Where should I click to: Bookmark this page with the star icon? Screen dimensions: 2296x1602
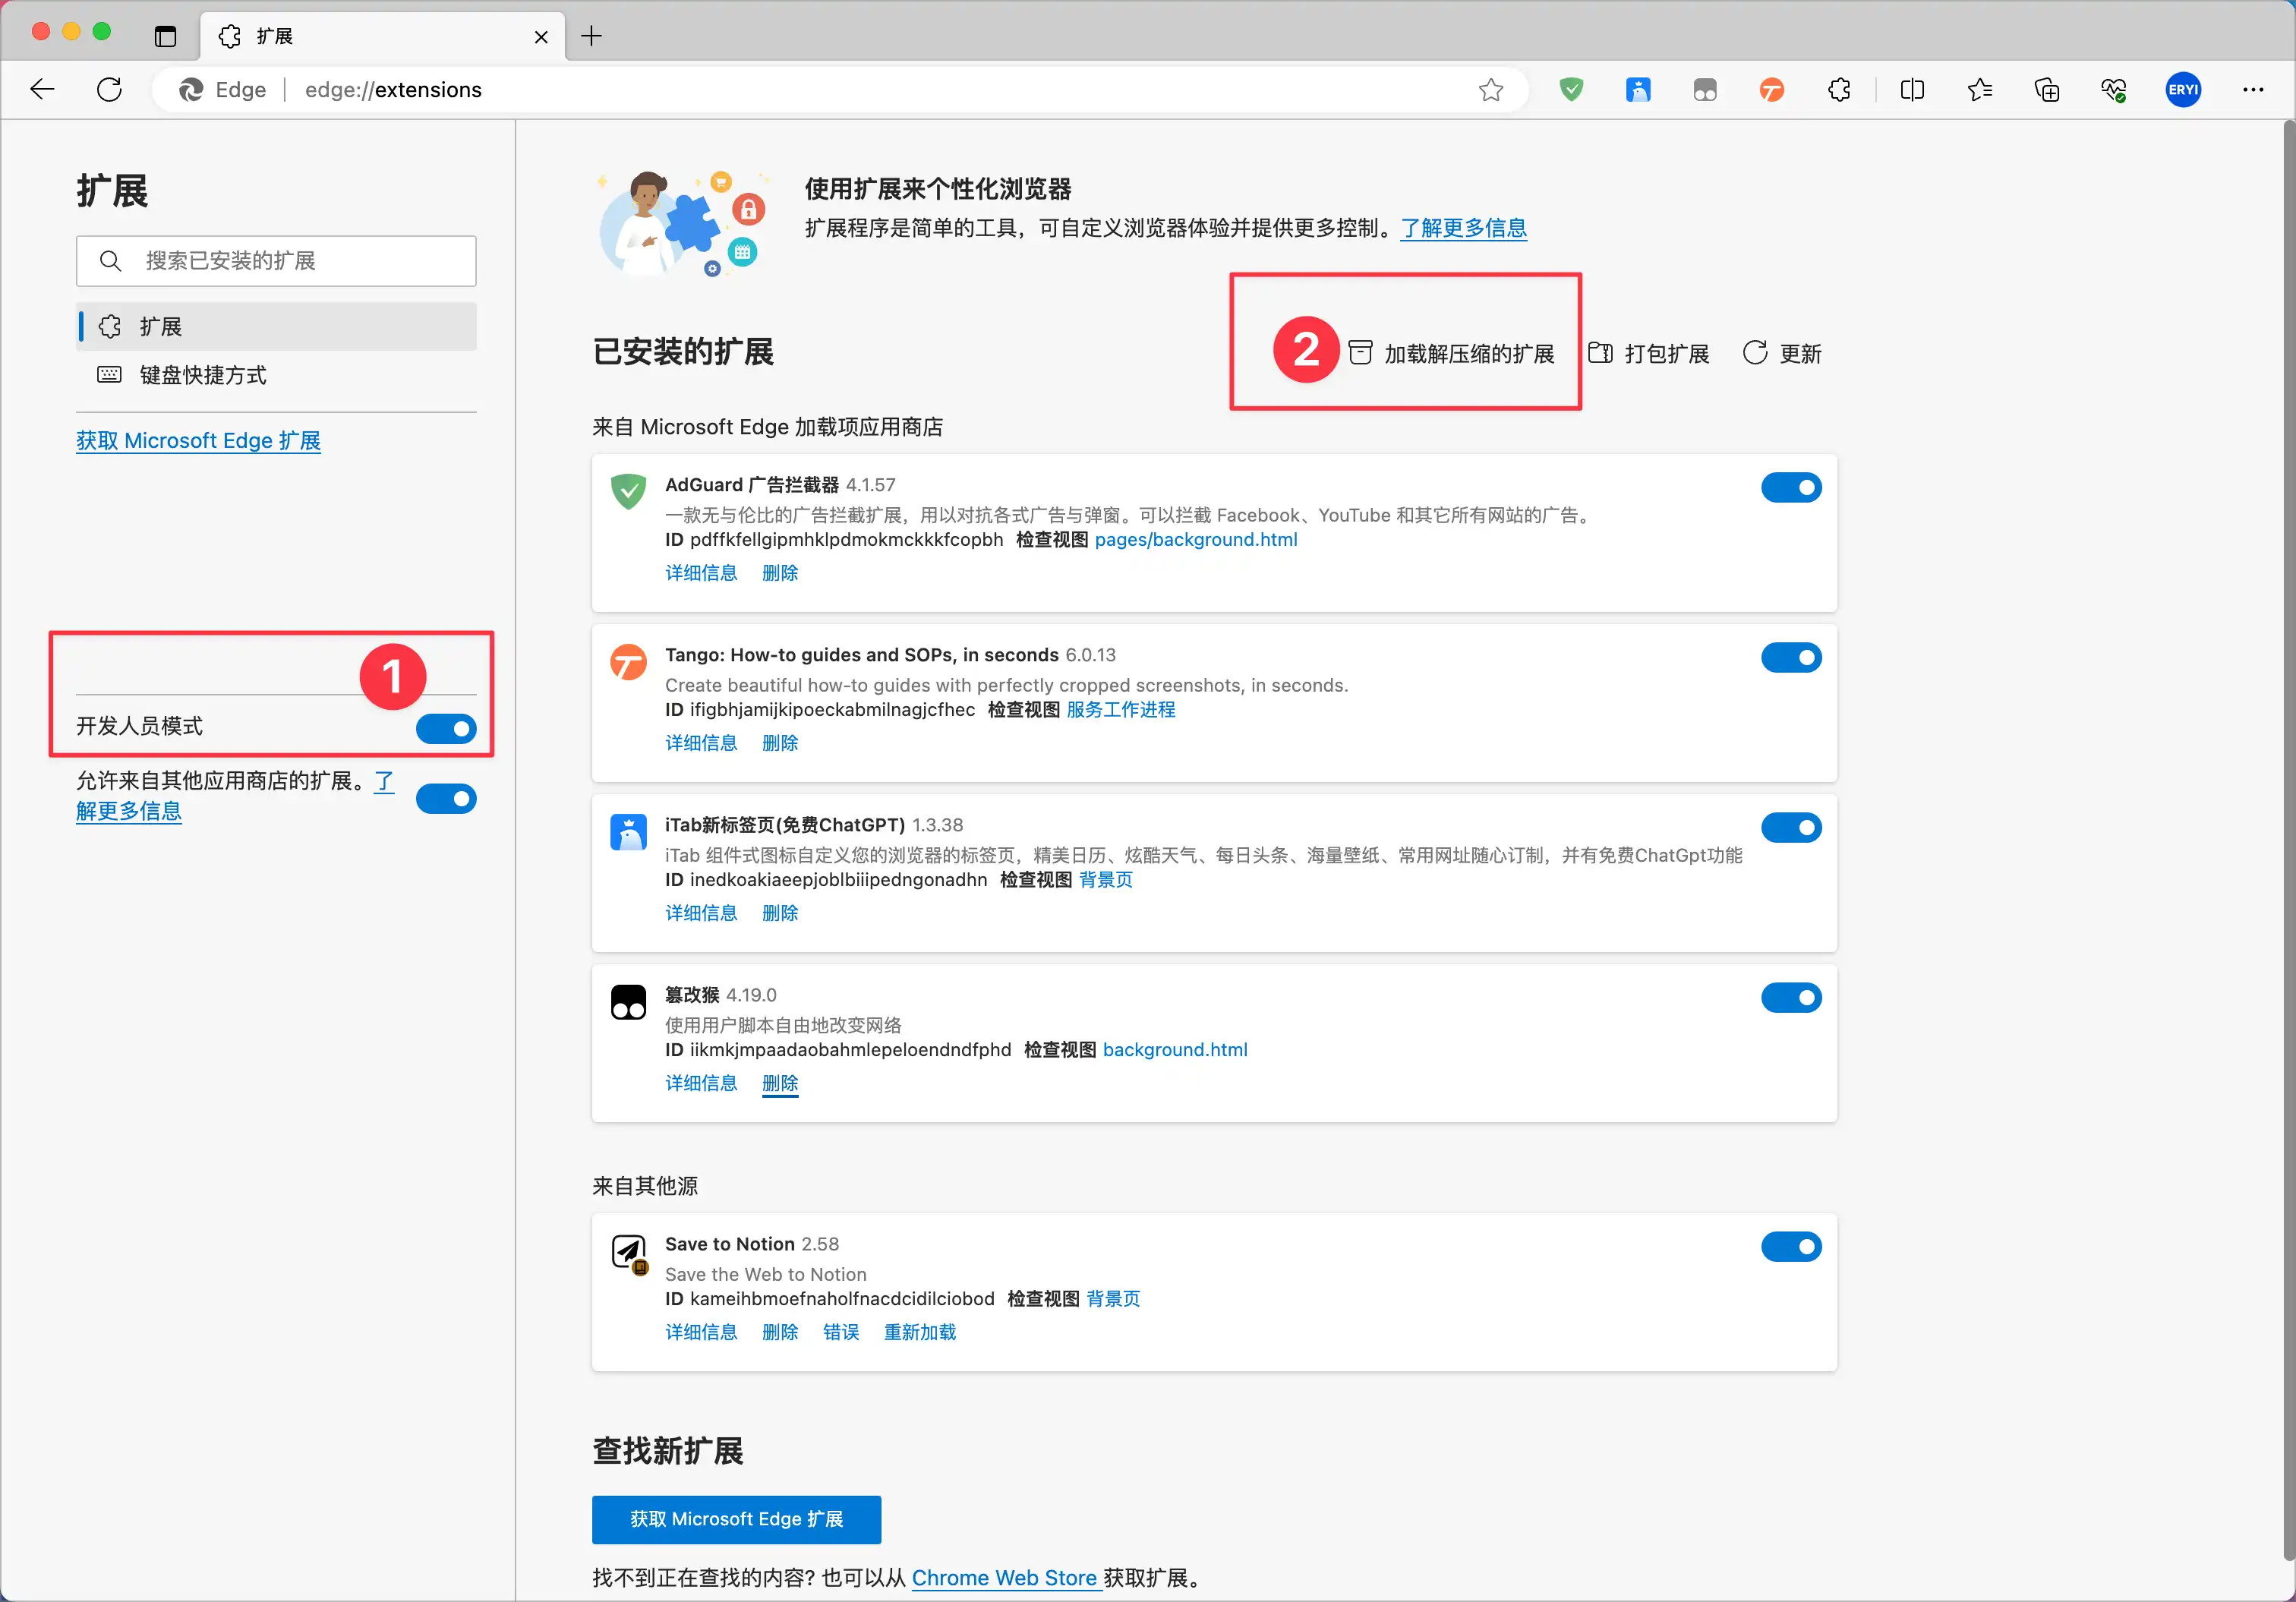pos(1491,90)
